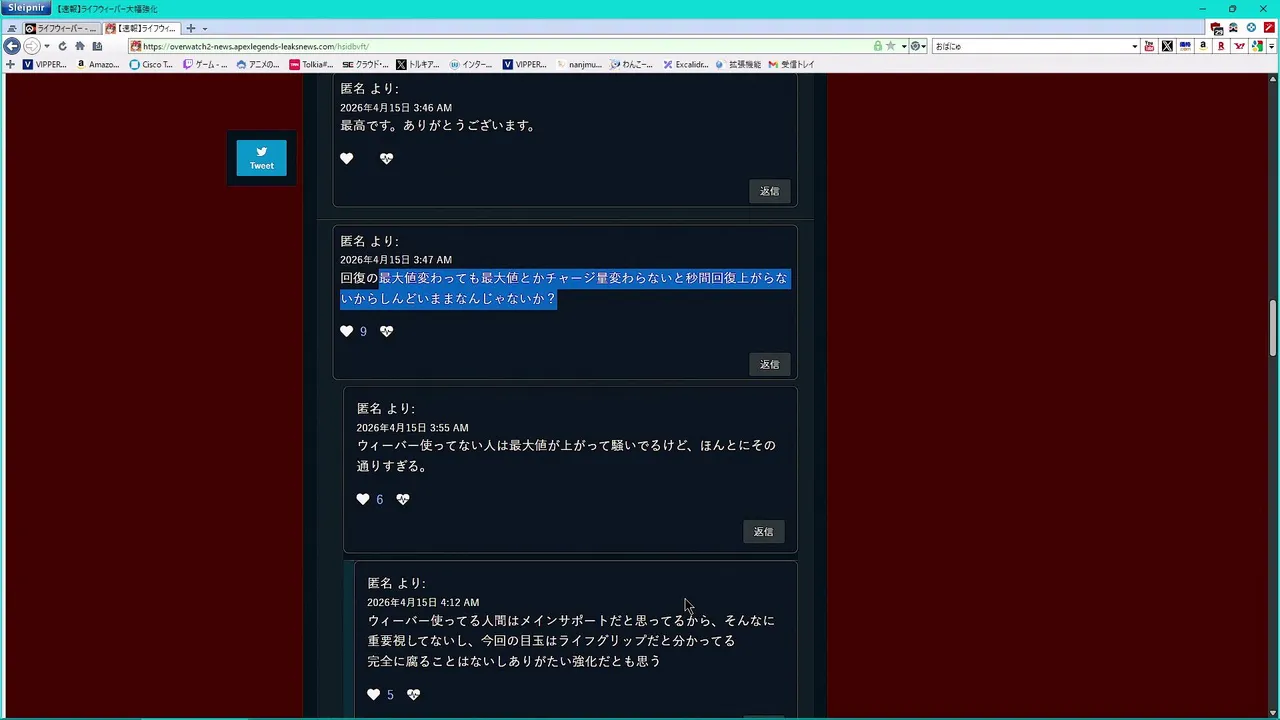The width and height of the screenshot is (1280, 720).
Task: Click the browser Forward arrow button
Action: (x=31, y=46)
